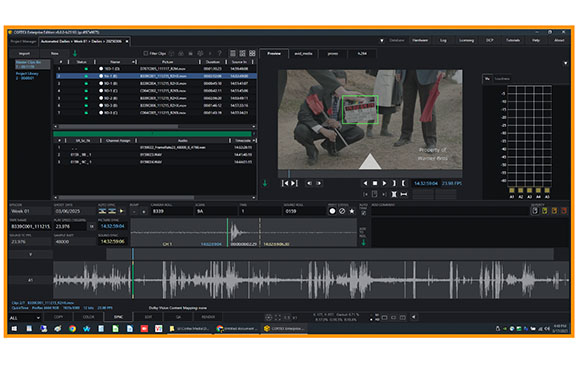Open the Tutorials button
The width and height of the screenshot is (580, 373).
pos(513,40)
